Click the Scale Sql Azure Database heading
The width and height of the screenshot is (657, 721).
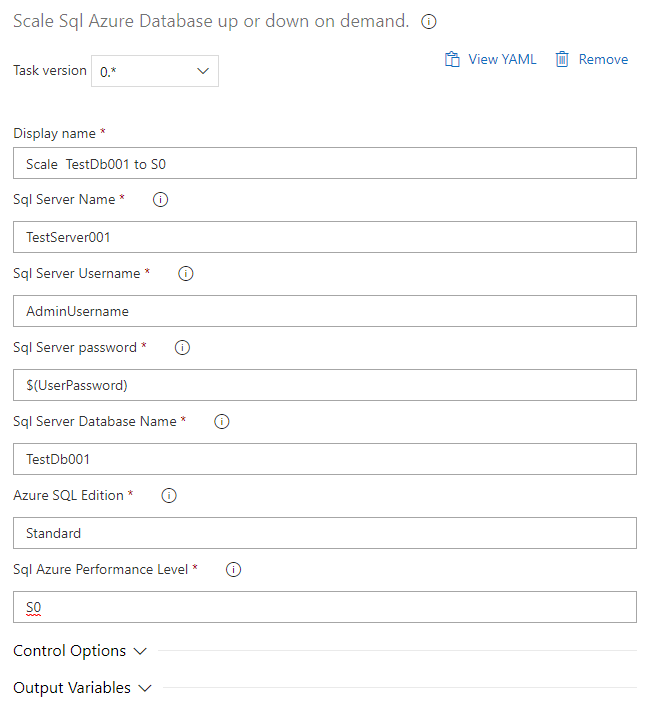coord(211,22)
